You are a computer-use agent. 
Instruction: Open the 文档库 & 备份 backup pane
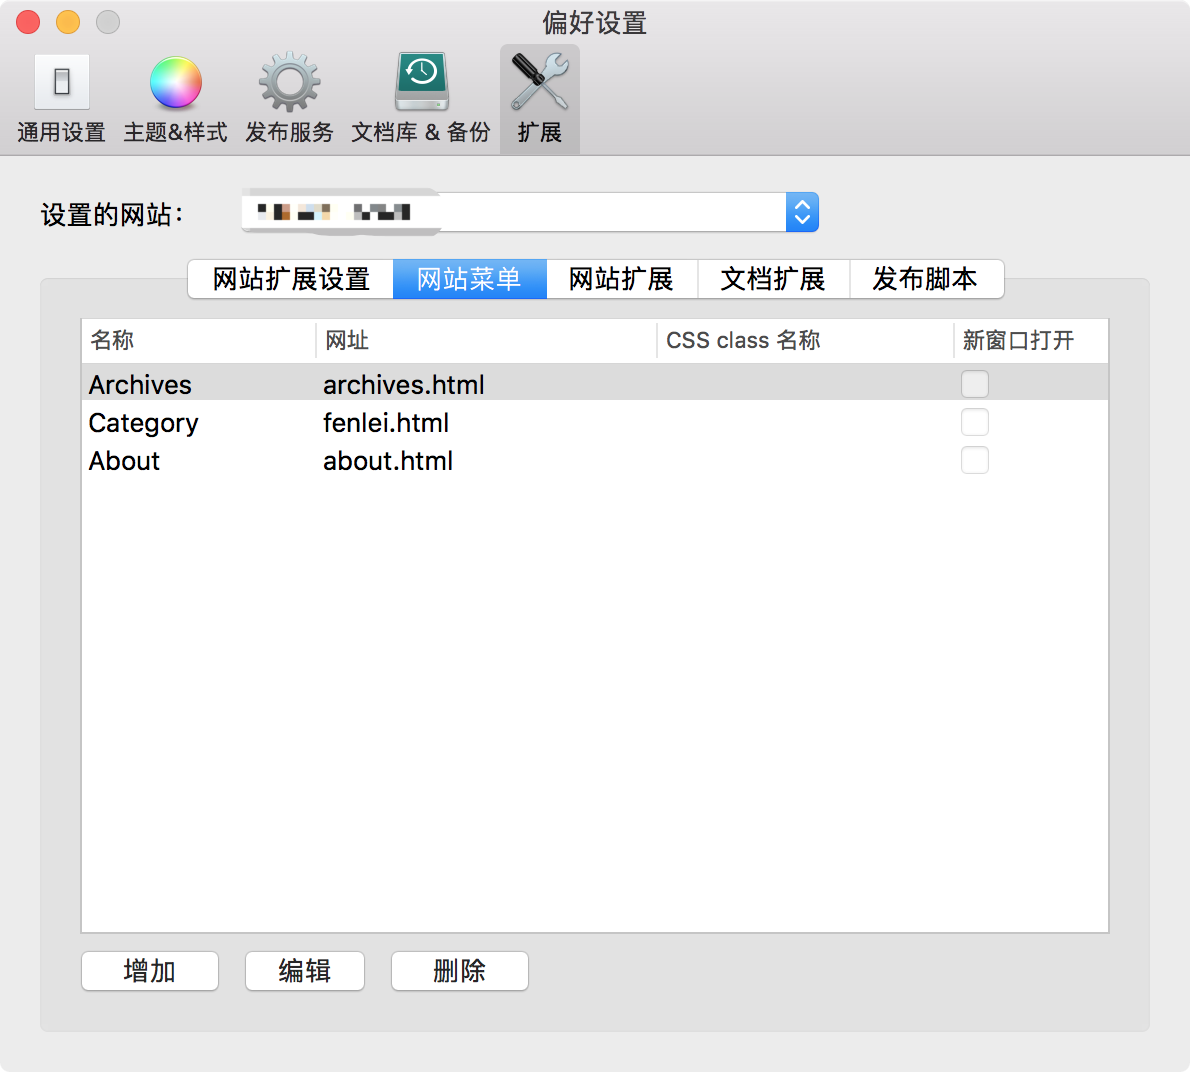[421, 99]
